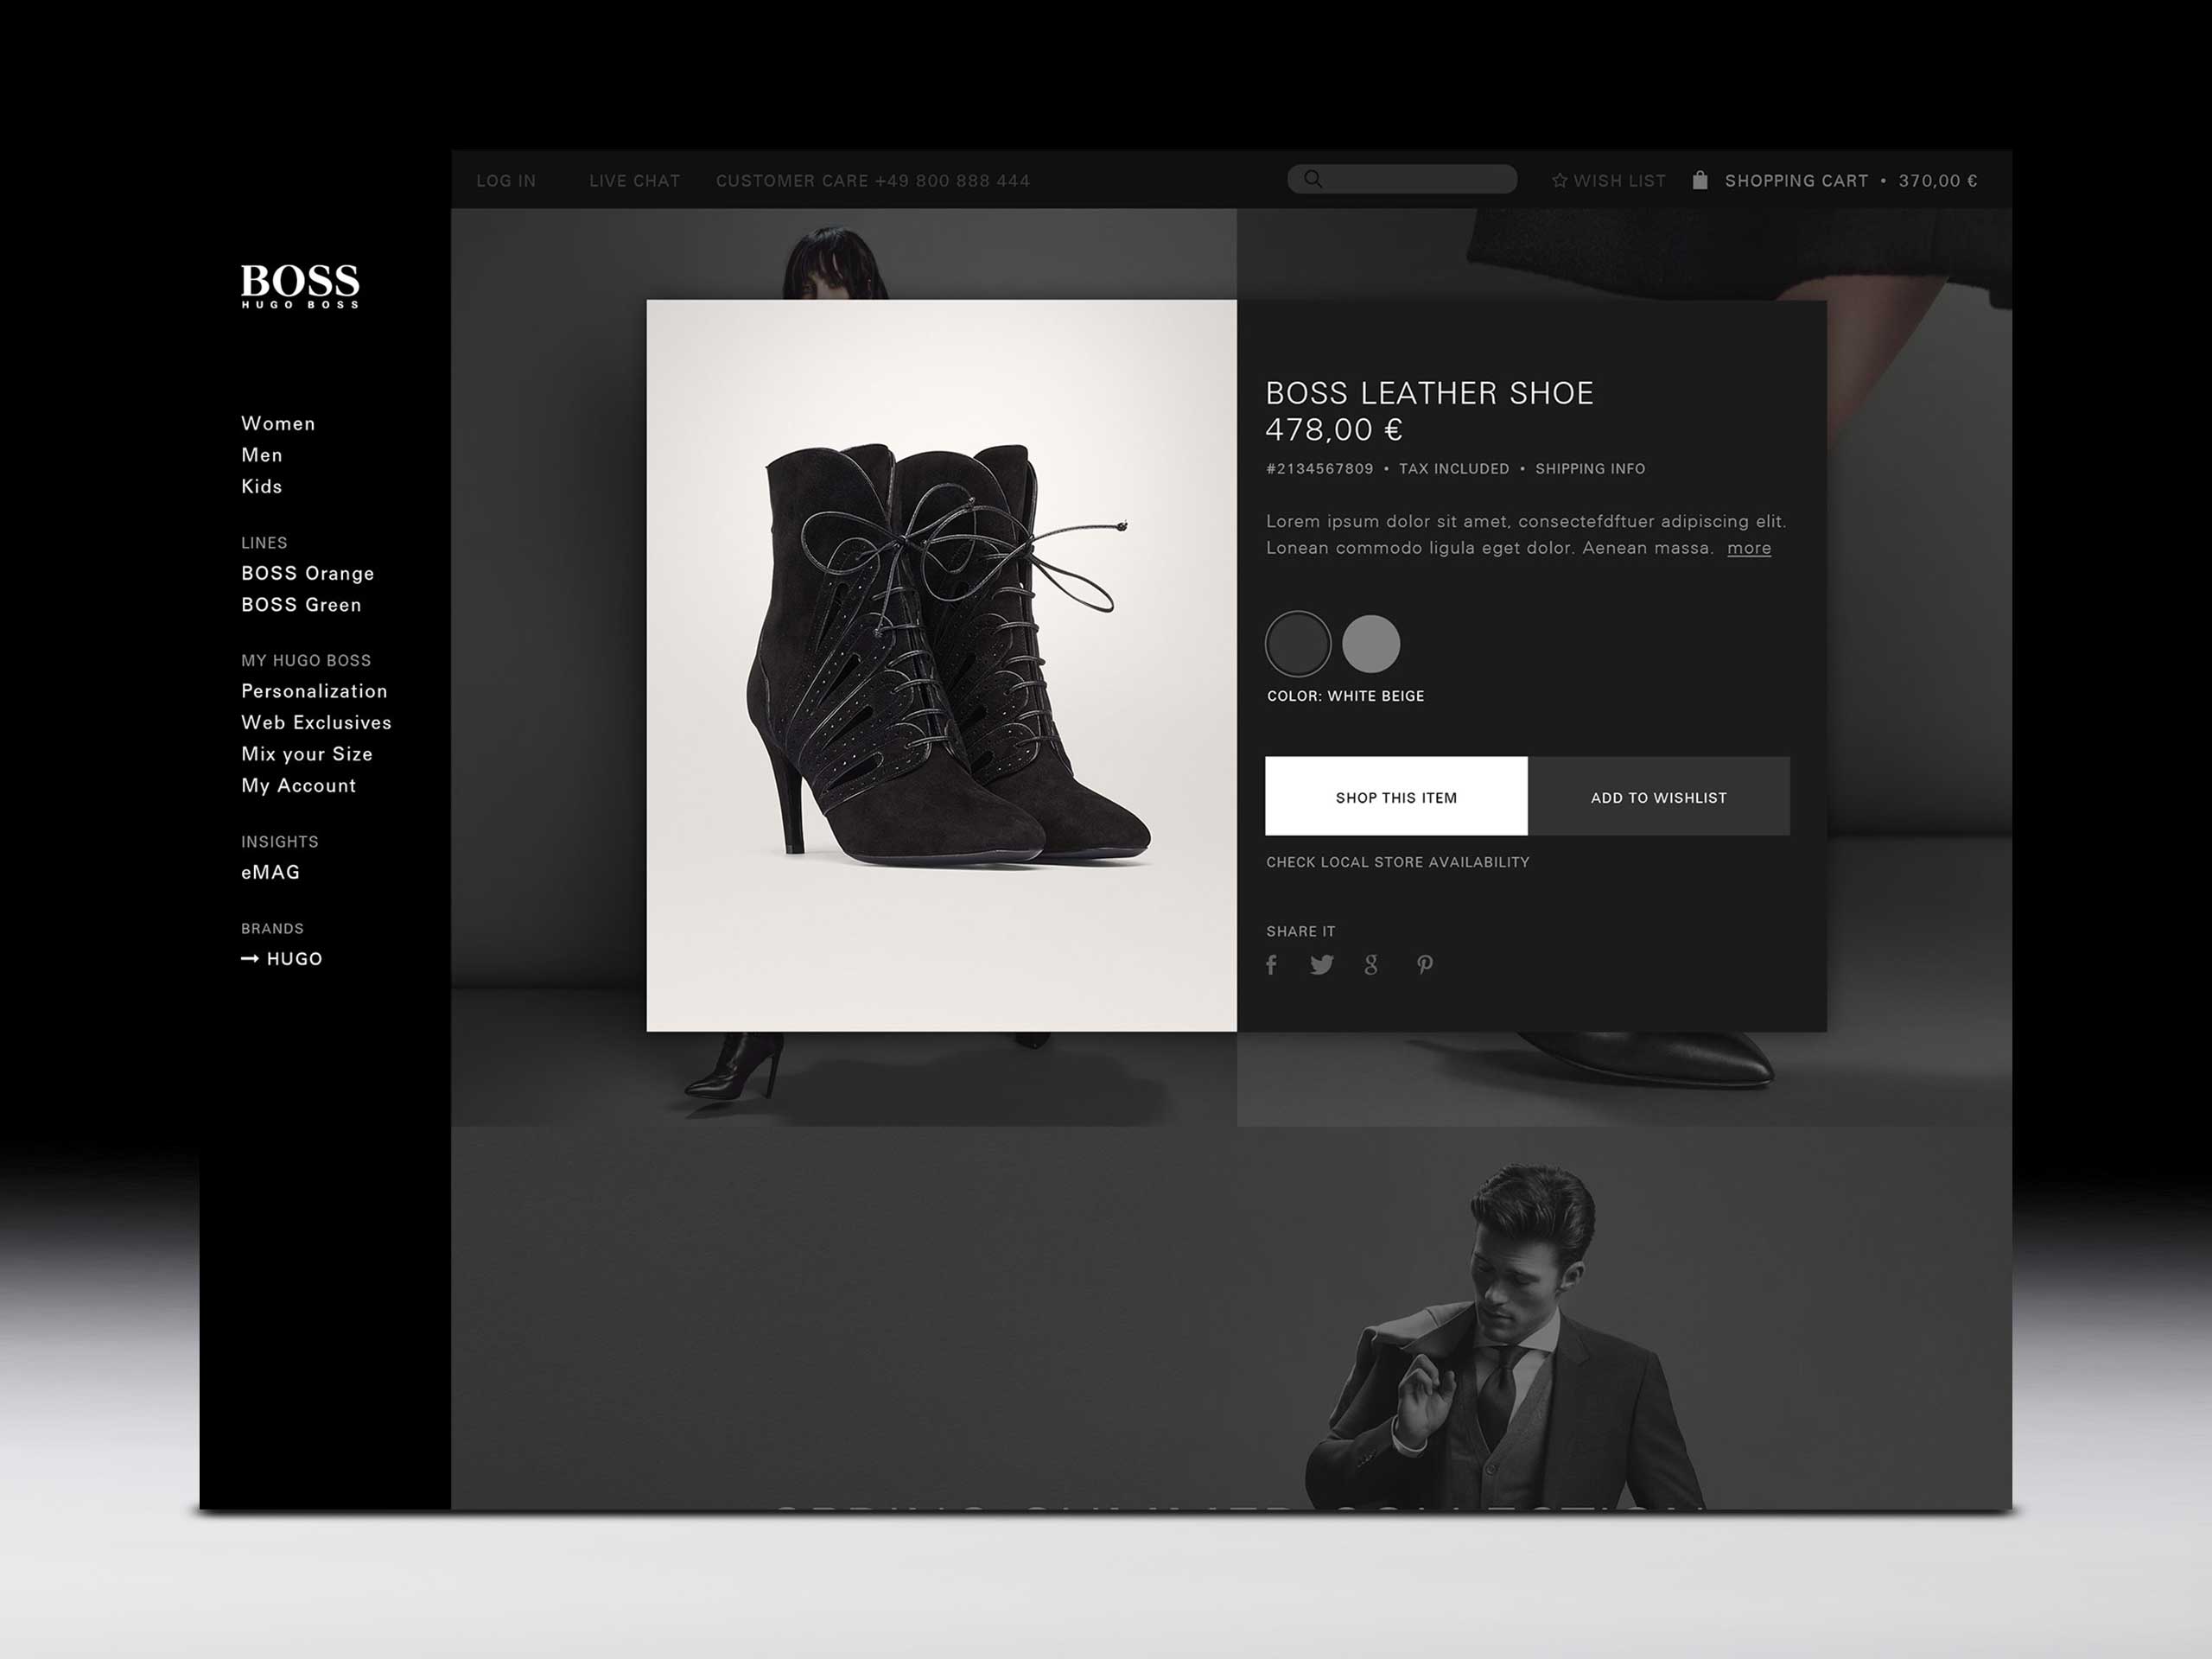2212x1659 pixels.
Task: Open Web Exclusives
Action: [x=316, y=722]
